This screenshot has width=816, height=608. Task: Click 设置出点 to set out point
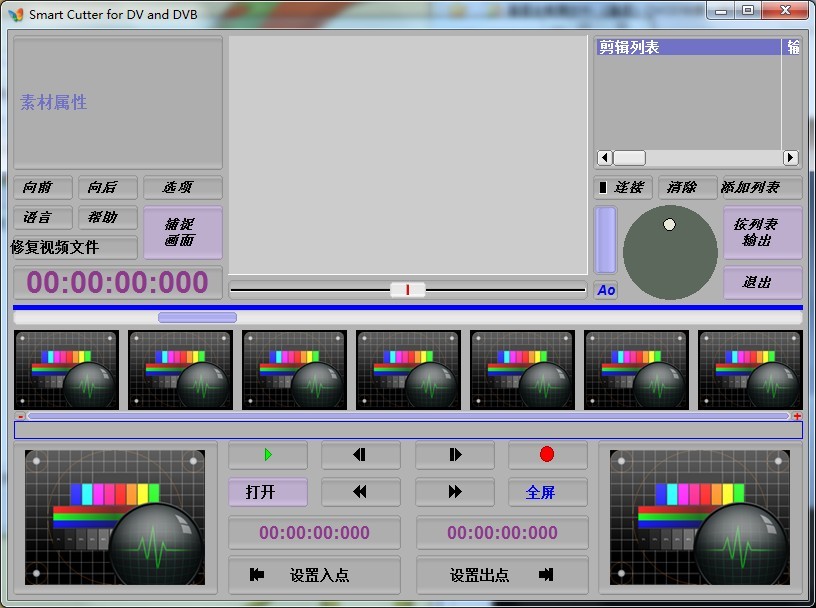coord(502,575)
